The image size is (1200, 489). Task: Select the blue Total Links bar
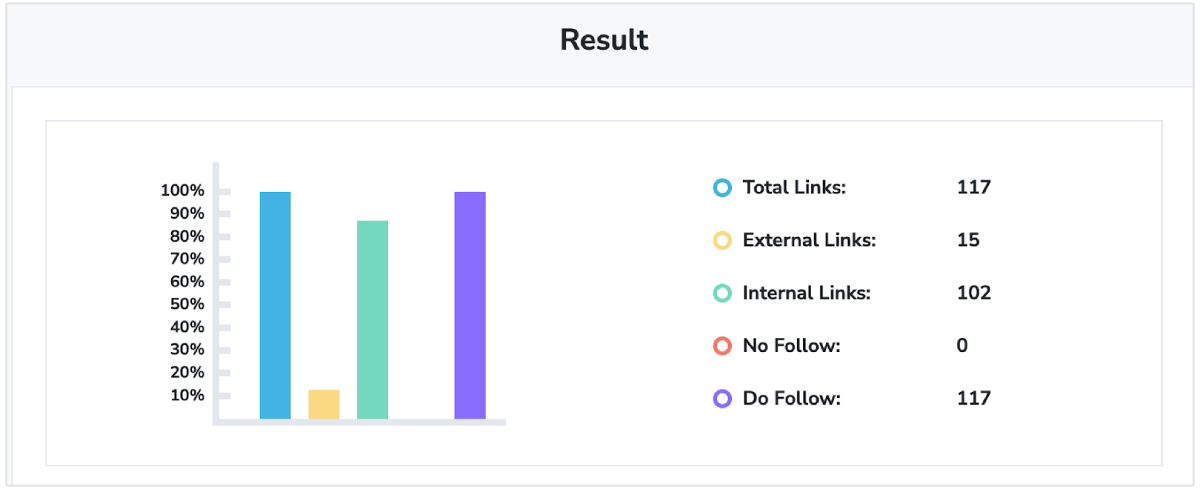pyautogui.click(x=275, y=305)
